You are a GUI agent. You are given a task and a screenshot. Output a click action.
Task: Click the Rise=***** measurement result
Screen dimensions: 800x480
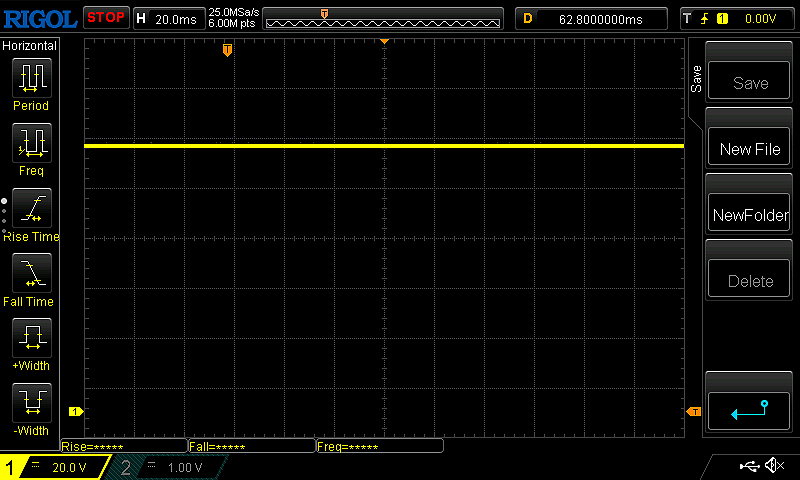click(124, 446)
